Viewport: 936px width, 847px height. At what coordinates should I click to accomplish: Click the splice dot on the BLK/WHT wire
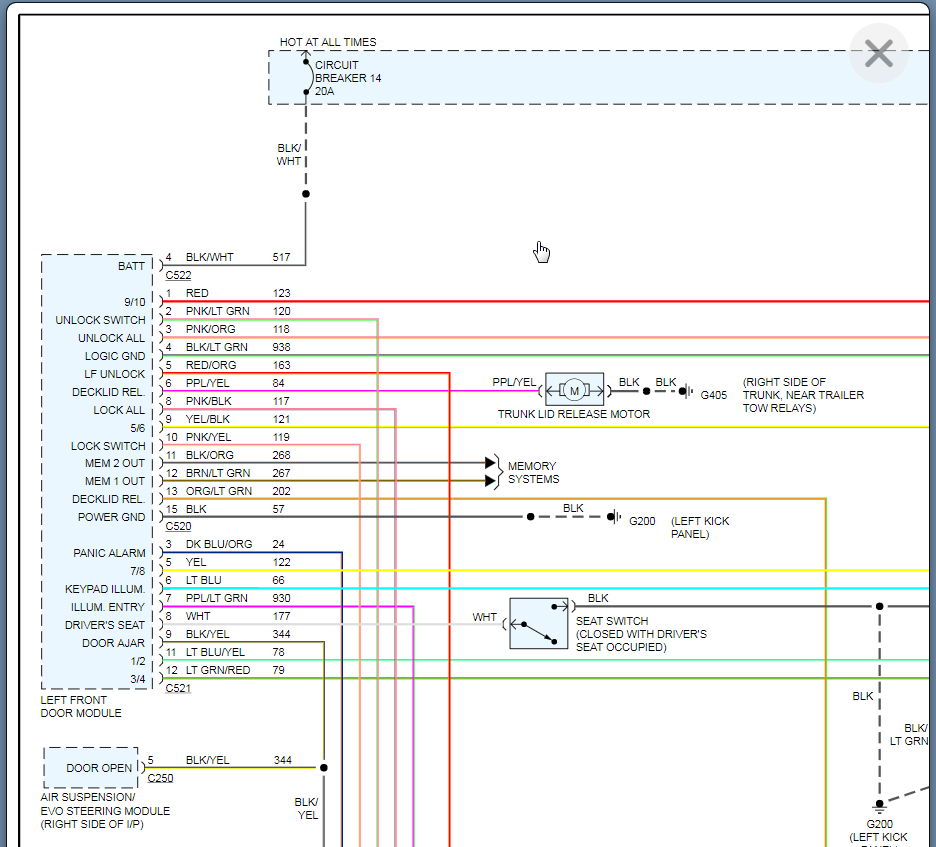[x=306, y=194]
